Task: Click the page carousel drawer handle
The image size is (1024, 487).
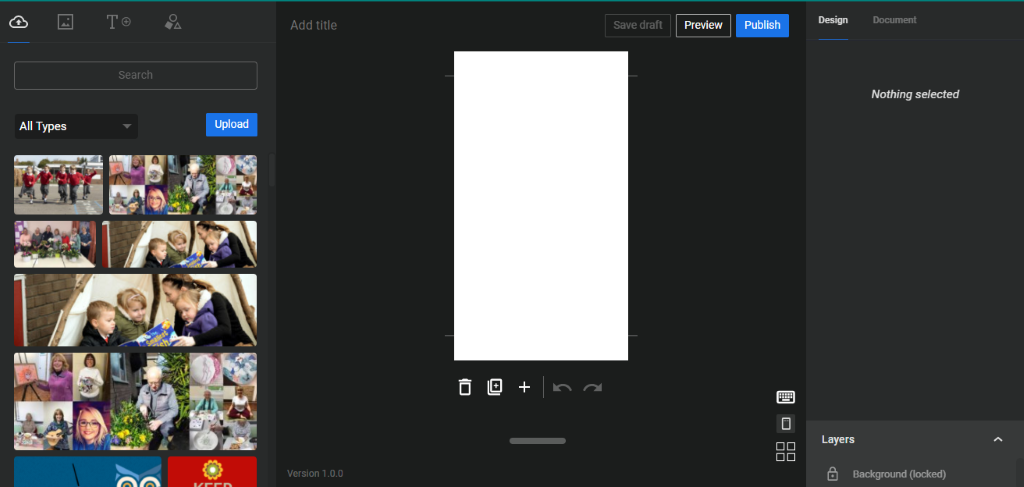Action: click(x=537, y=441)
